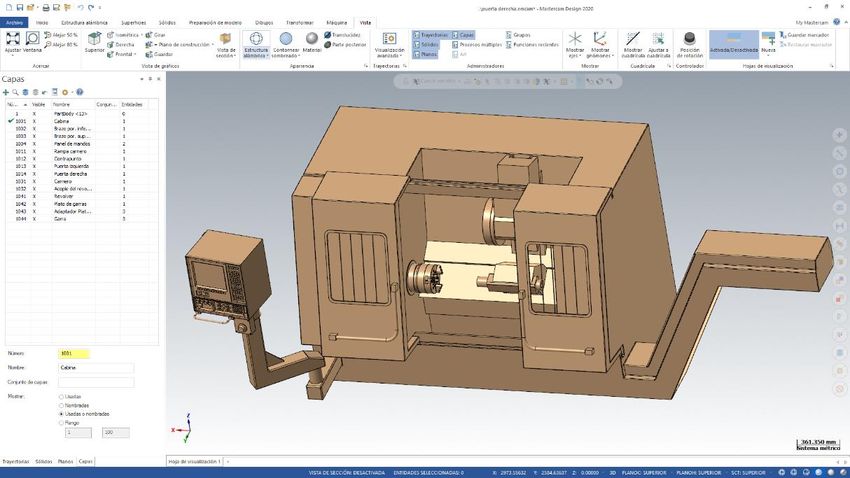850x478 pixels.
Task: Select the Rango radio button
Action: coord(61,422)
